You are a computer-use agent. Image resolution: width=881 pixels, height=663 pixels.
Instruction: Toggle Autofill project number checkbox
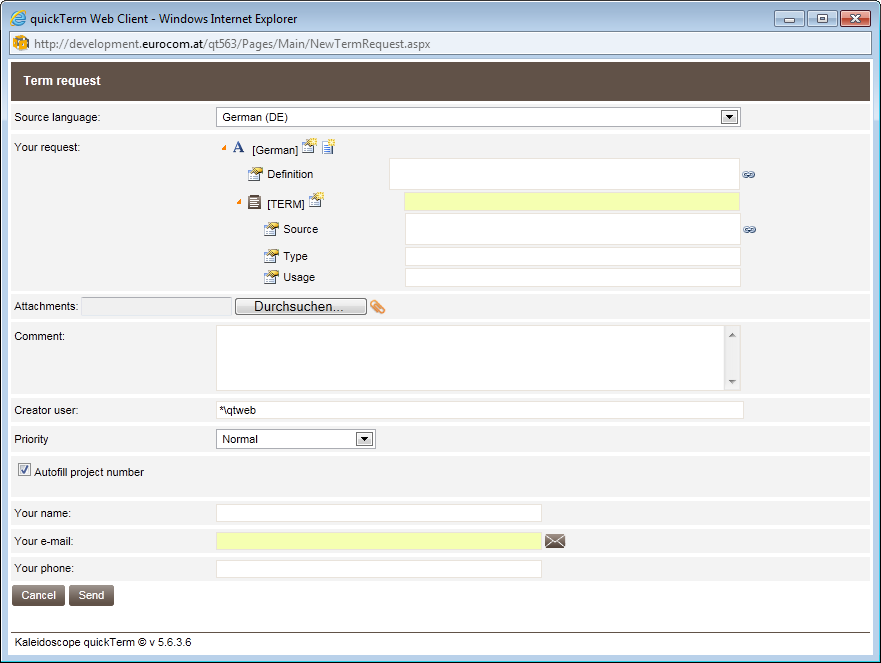[x=24, y=470]
